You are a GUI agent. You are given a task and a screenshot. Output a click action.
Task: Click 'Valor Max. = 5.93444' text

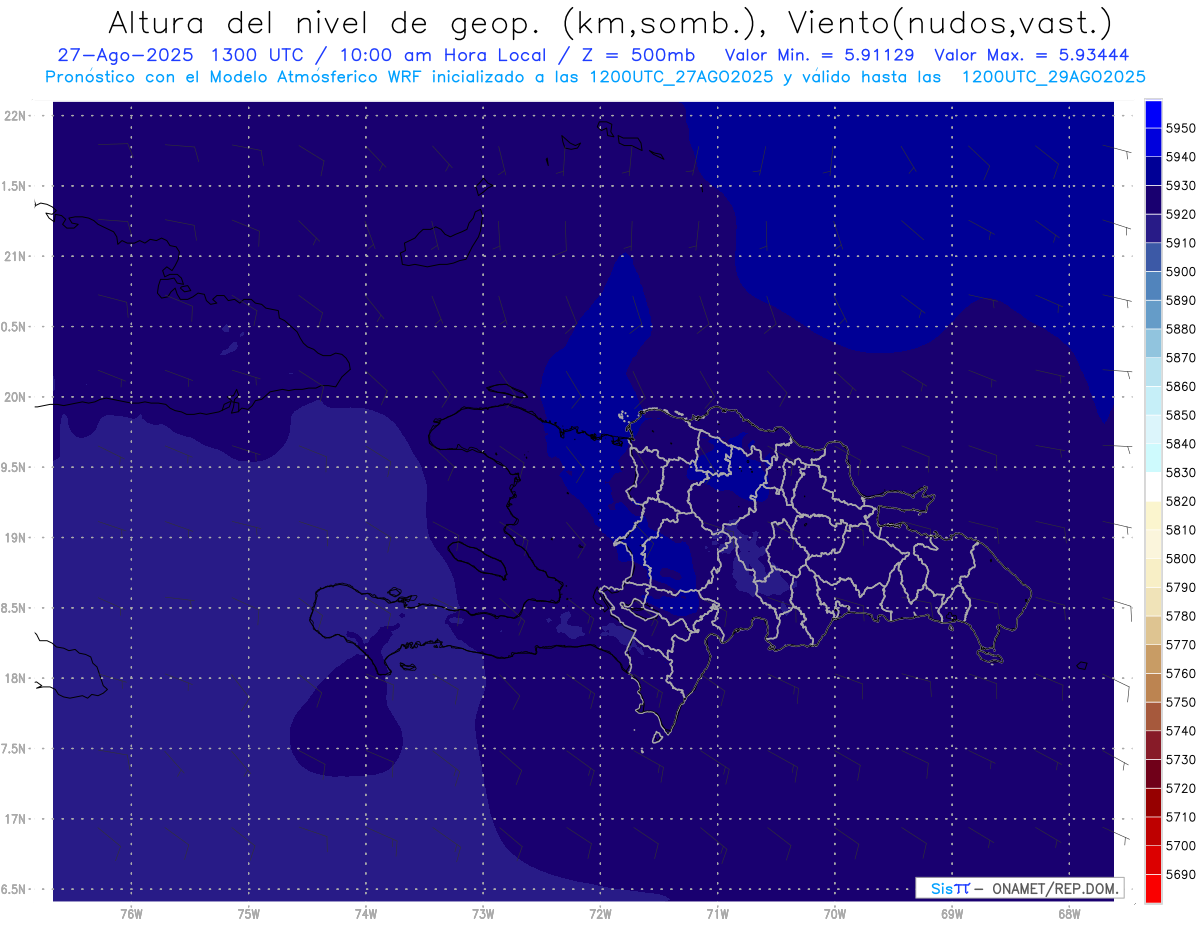tap(1033, 56)
